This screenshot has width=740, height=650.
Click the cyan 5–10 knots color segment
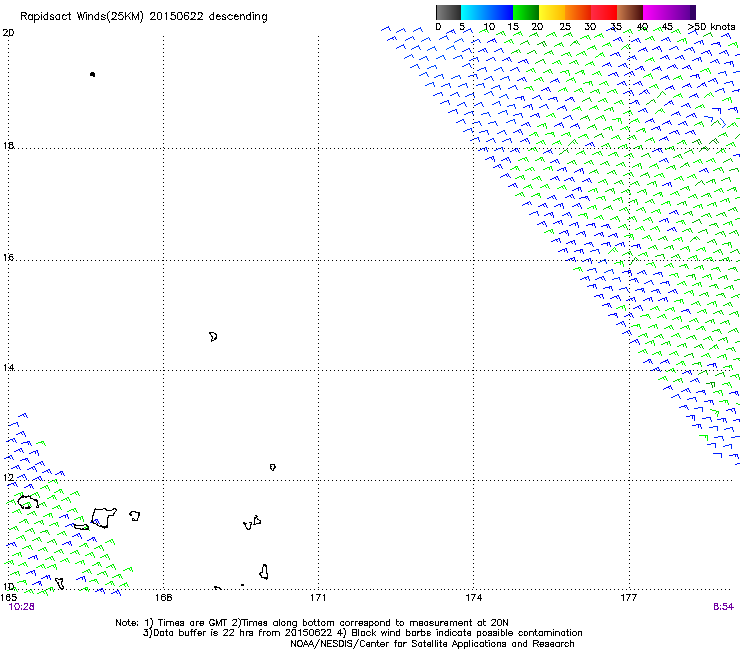pyautogui.click(x=474, y=12)
